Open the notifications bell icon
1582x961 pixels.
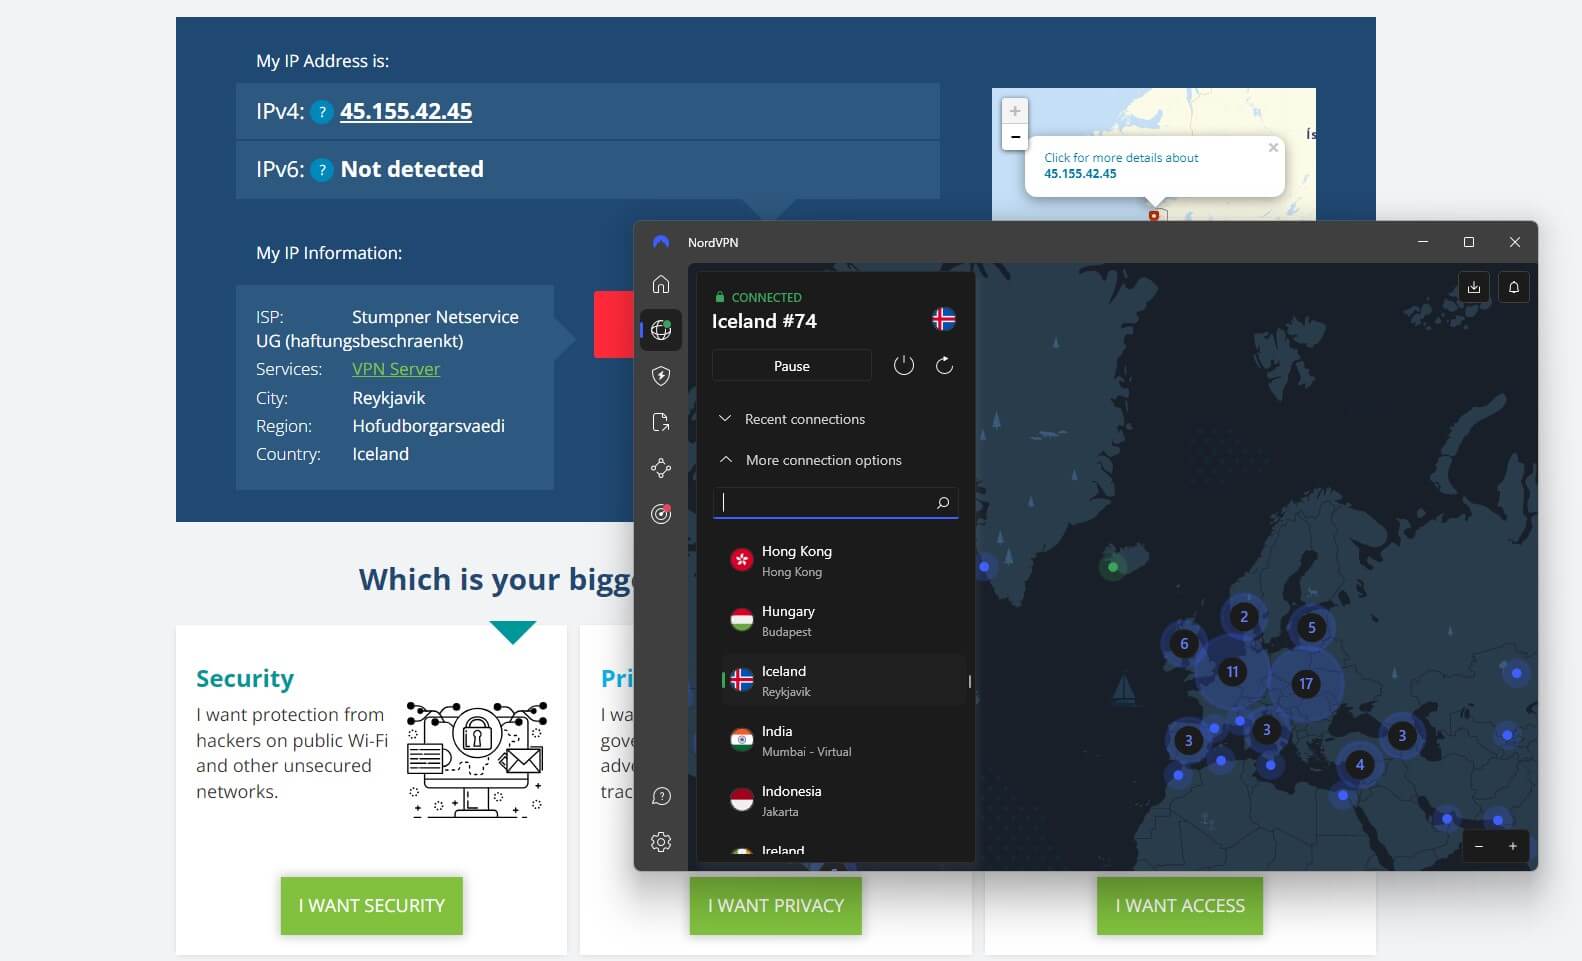(1514, 287)
